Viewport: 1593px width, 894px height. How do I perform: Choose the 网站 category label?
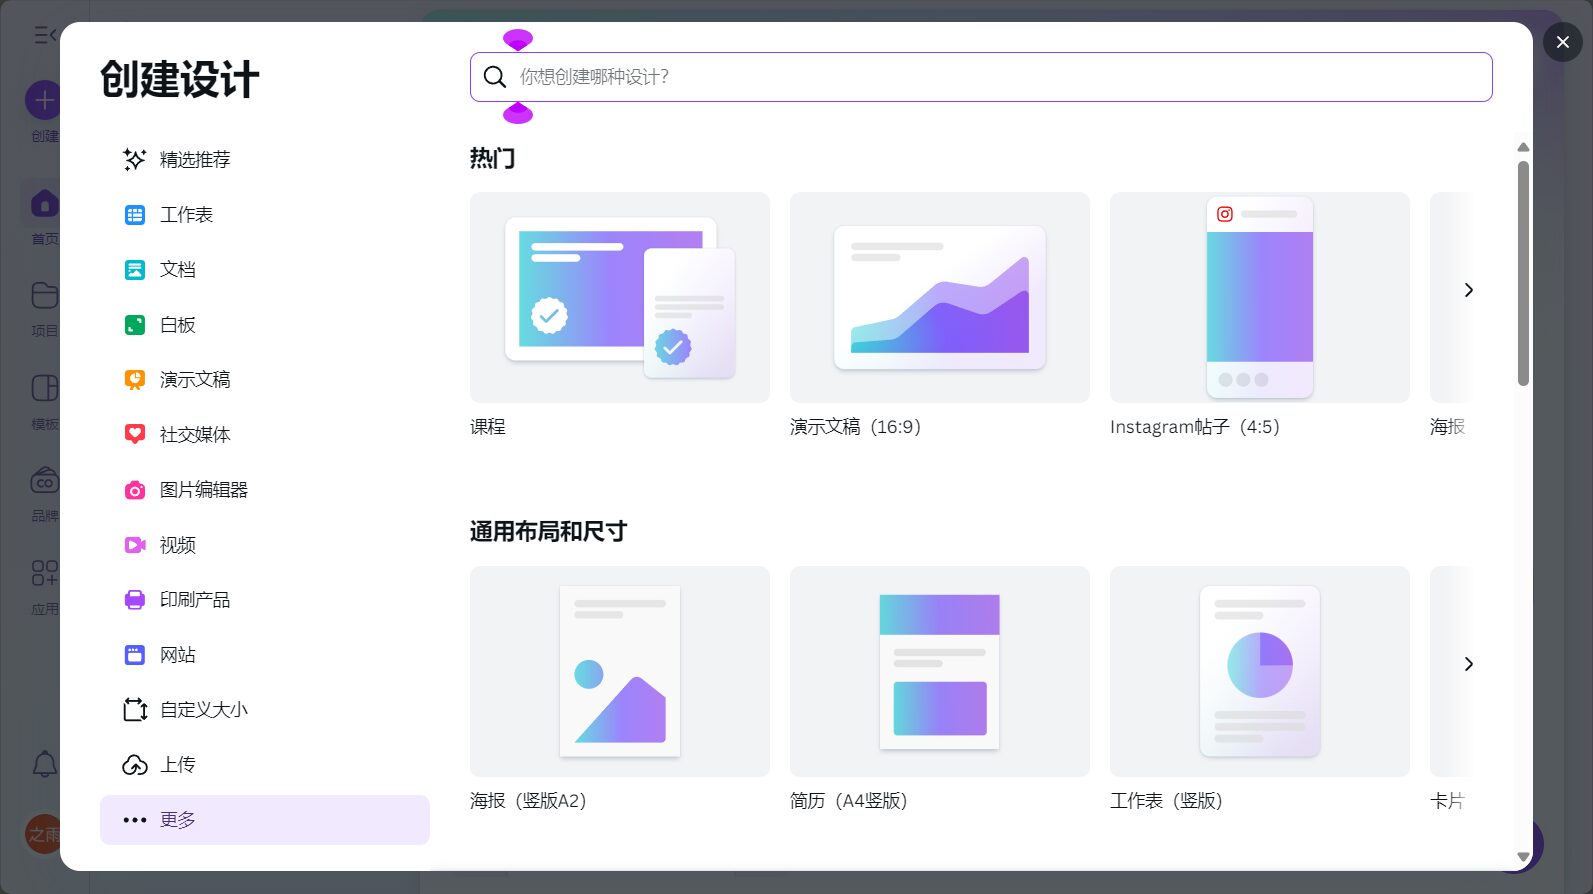(178, 655)
